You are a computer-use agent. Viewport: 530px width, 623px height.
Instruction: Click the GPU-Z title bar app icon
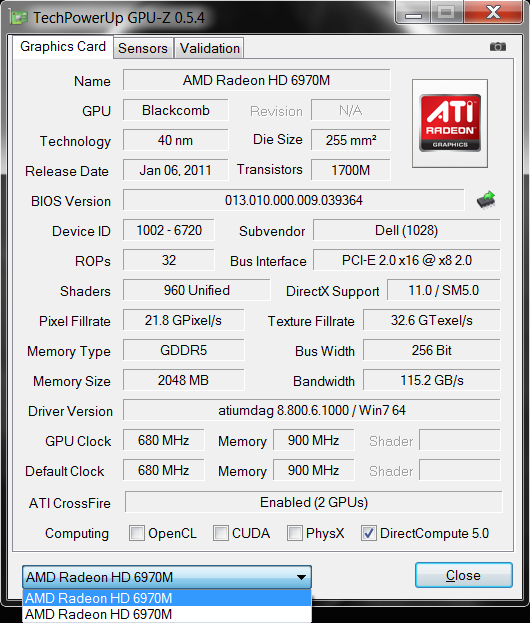pyautogui.click(x=18, y=17)
